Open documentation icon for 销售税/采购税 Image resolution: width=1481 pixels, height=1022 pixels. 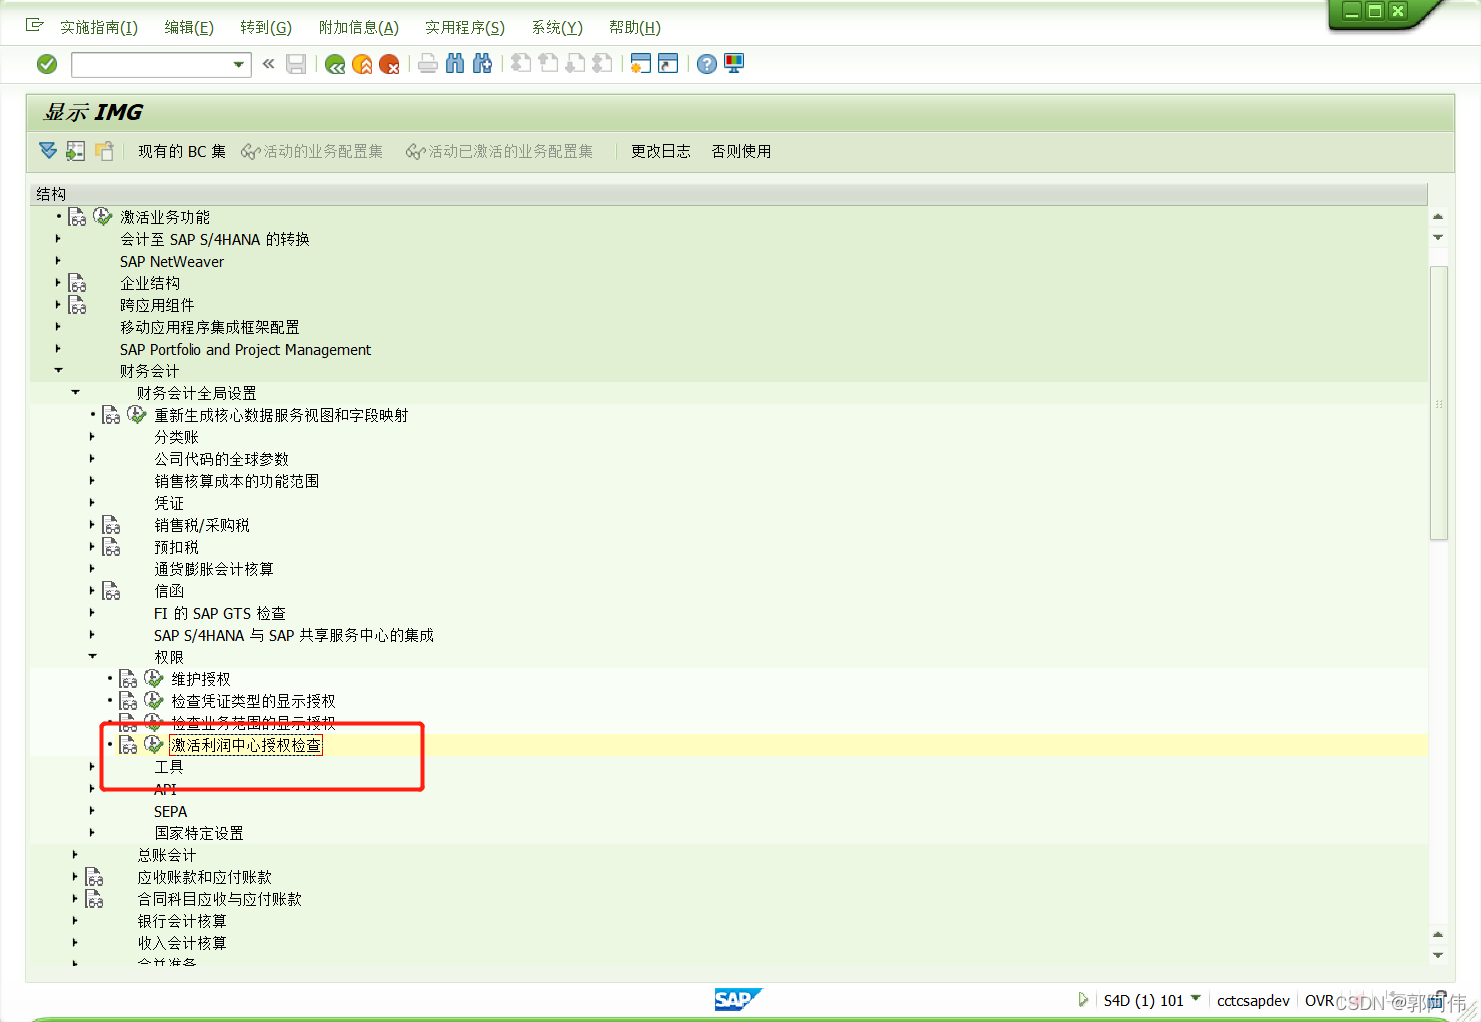(x=112, y=525)
